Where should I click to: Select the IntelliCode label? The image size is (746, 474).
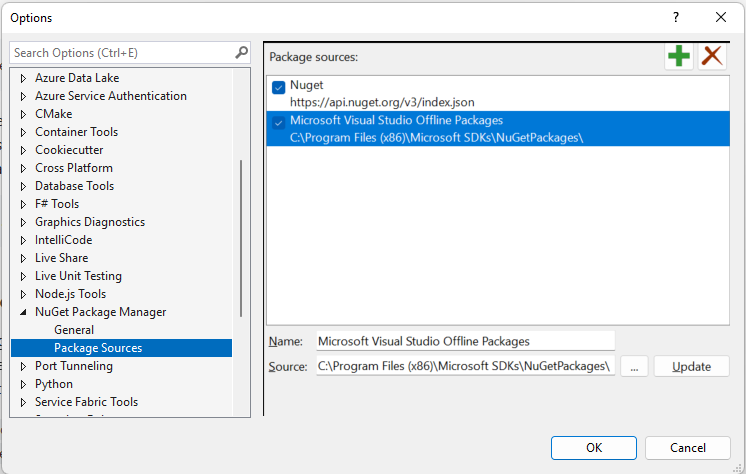coord(63,240)
